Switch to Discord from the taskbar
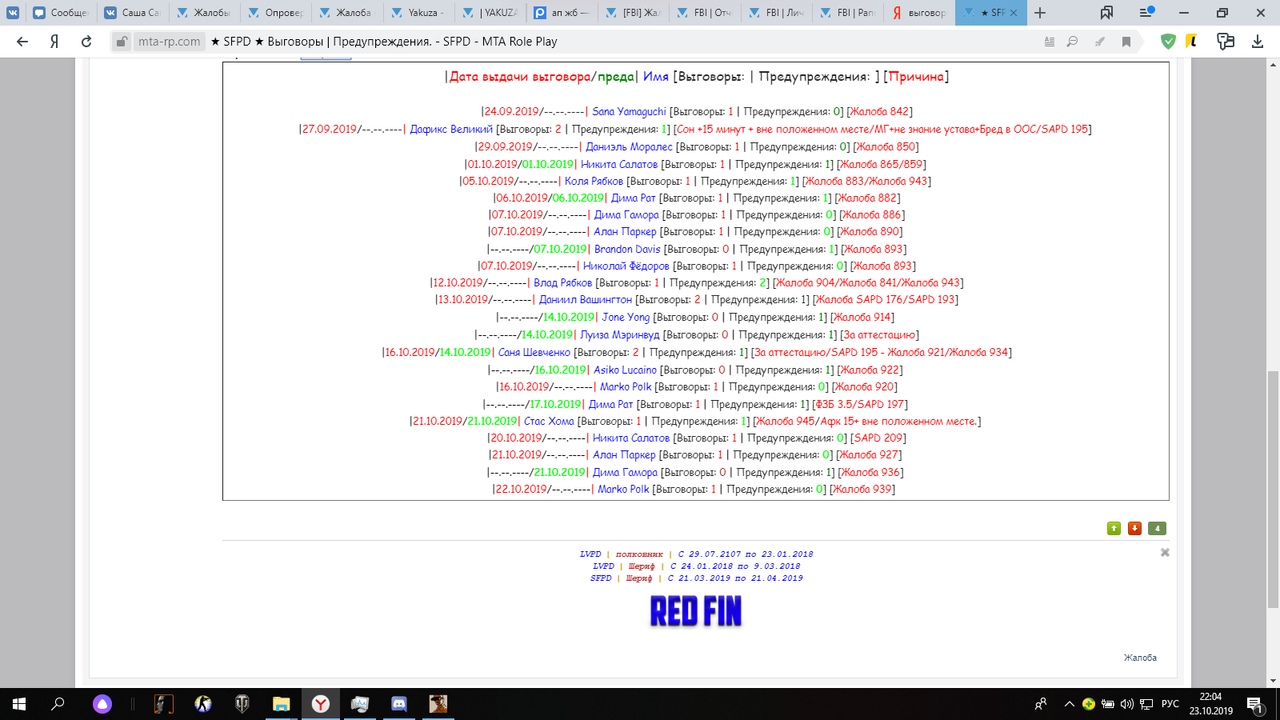 point(398,704)
